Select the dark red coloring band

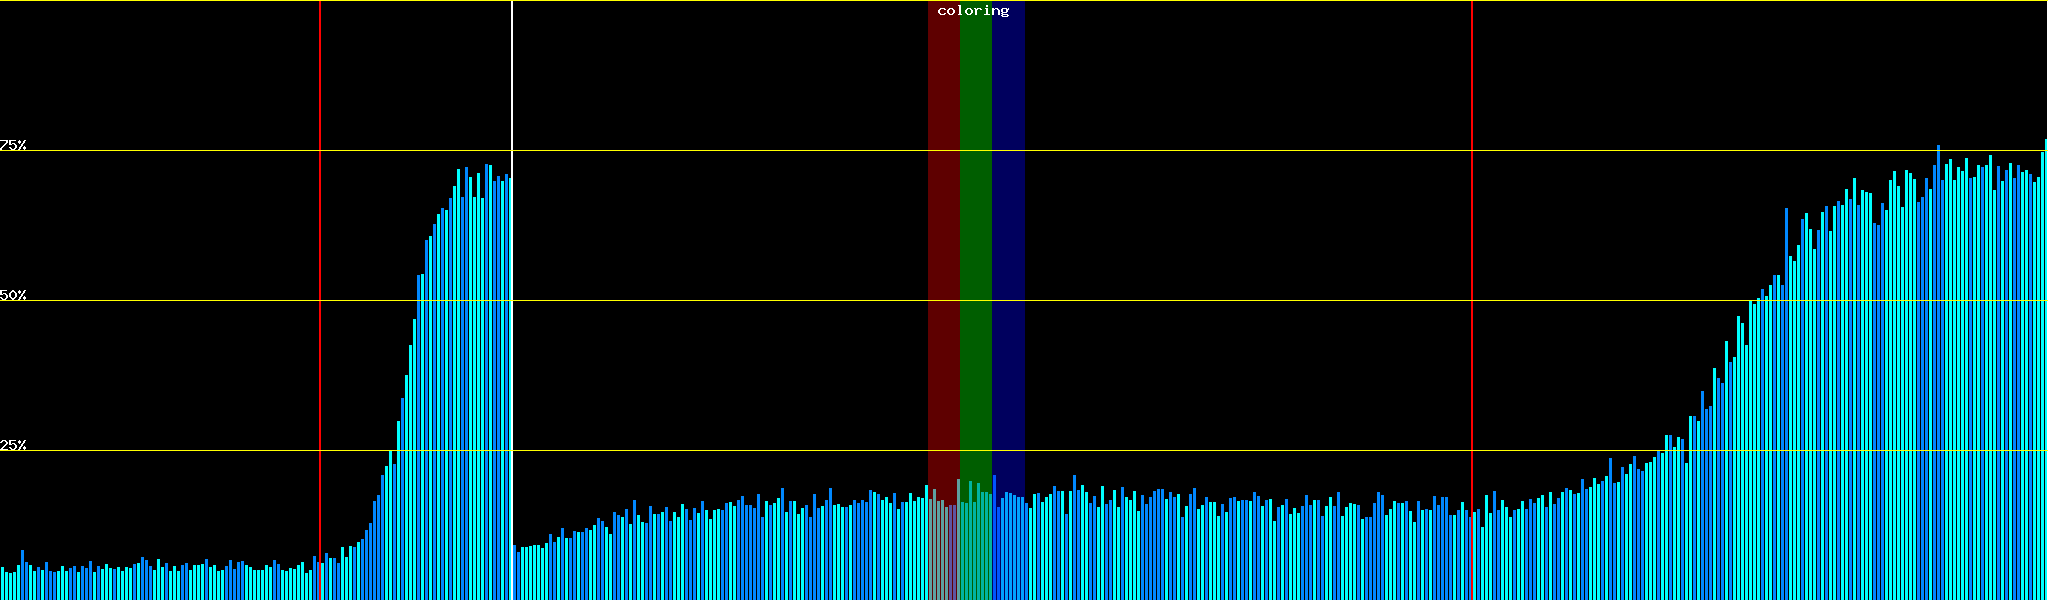point(943,250)
